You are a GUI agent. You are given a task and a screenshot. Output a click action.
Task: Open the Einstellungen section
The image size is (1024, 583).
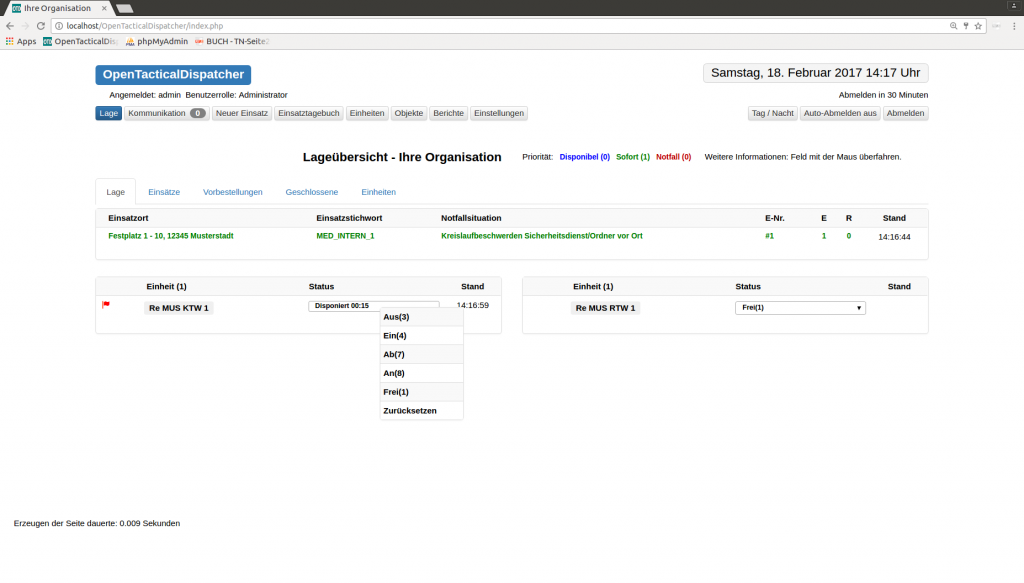click(499, 113)
